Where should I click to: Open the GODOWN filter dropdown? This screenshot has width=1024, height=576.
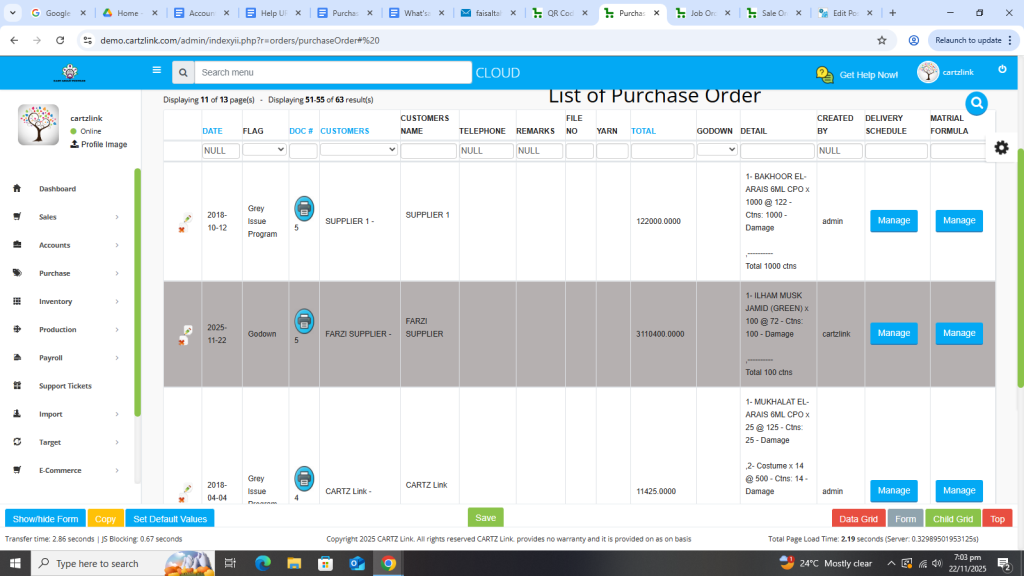click(x=716, y=150)
